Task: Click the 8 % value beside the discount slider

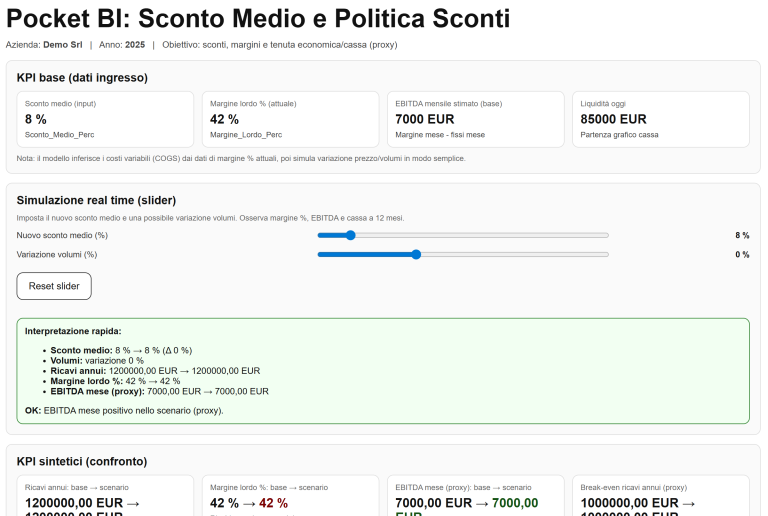Action: click(x=741, y=235)
